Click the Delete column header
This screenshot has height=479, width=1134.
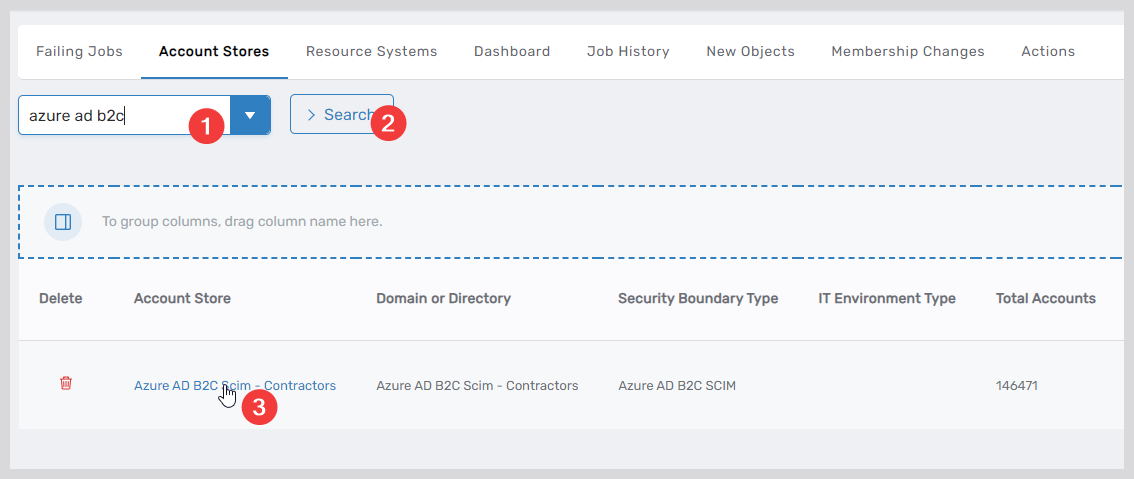coord(60,298)
